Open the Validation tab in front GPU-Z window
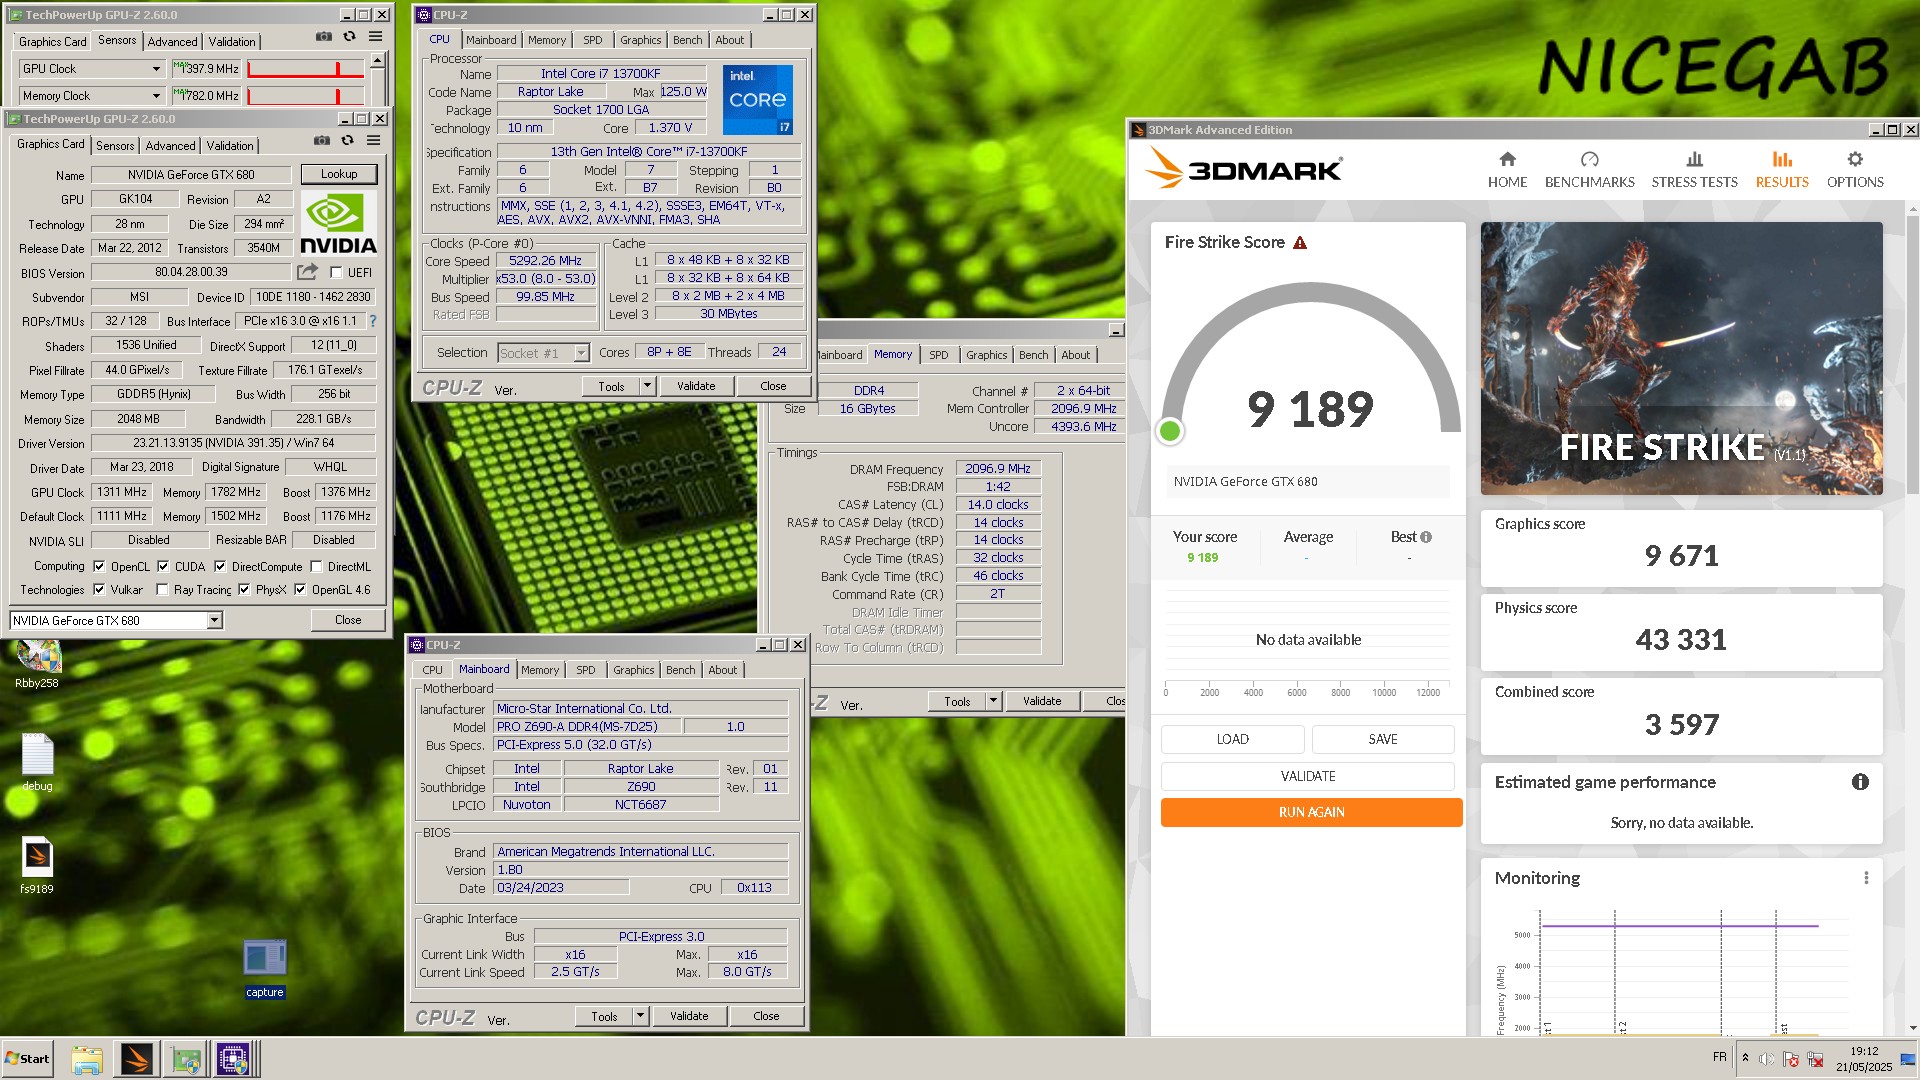 (230, 146)
